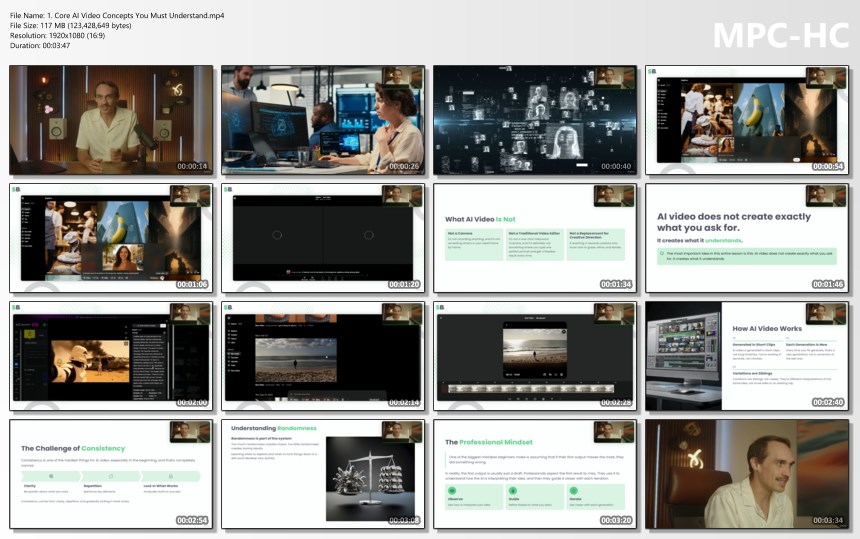The width and height of the screenshot is (860, 539).
Task: Click the 'How AI Video Works' heading
Action: [767, 328]
